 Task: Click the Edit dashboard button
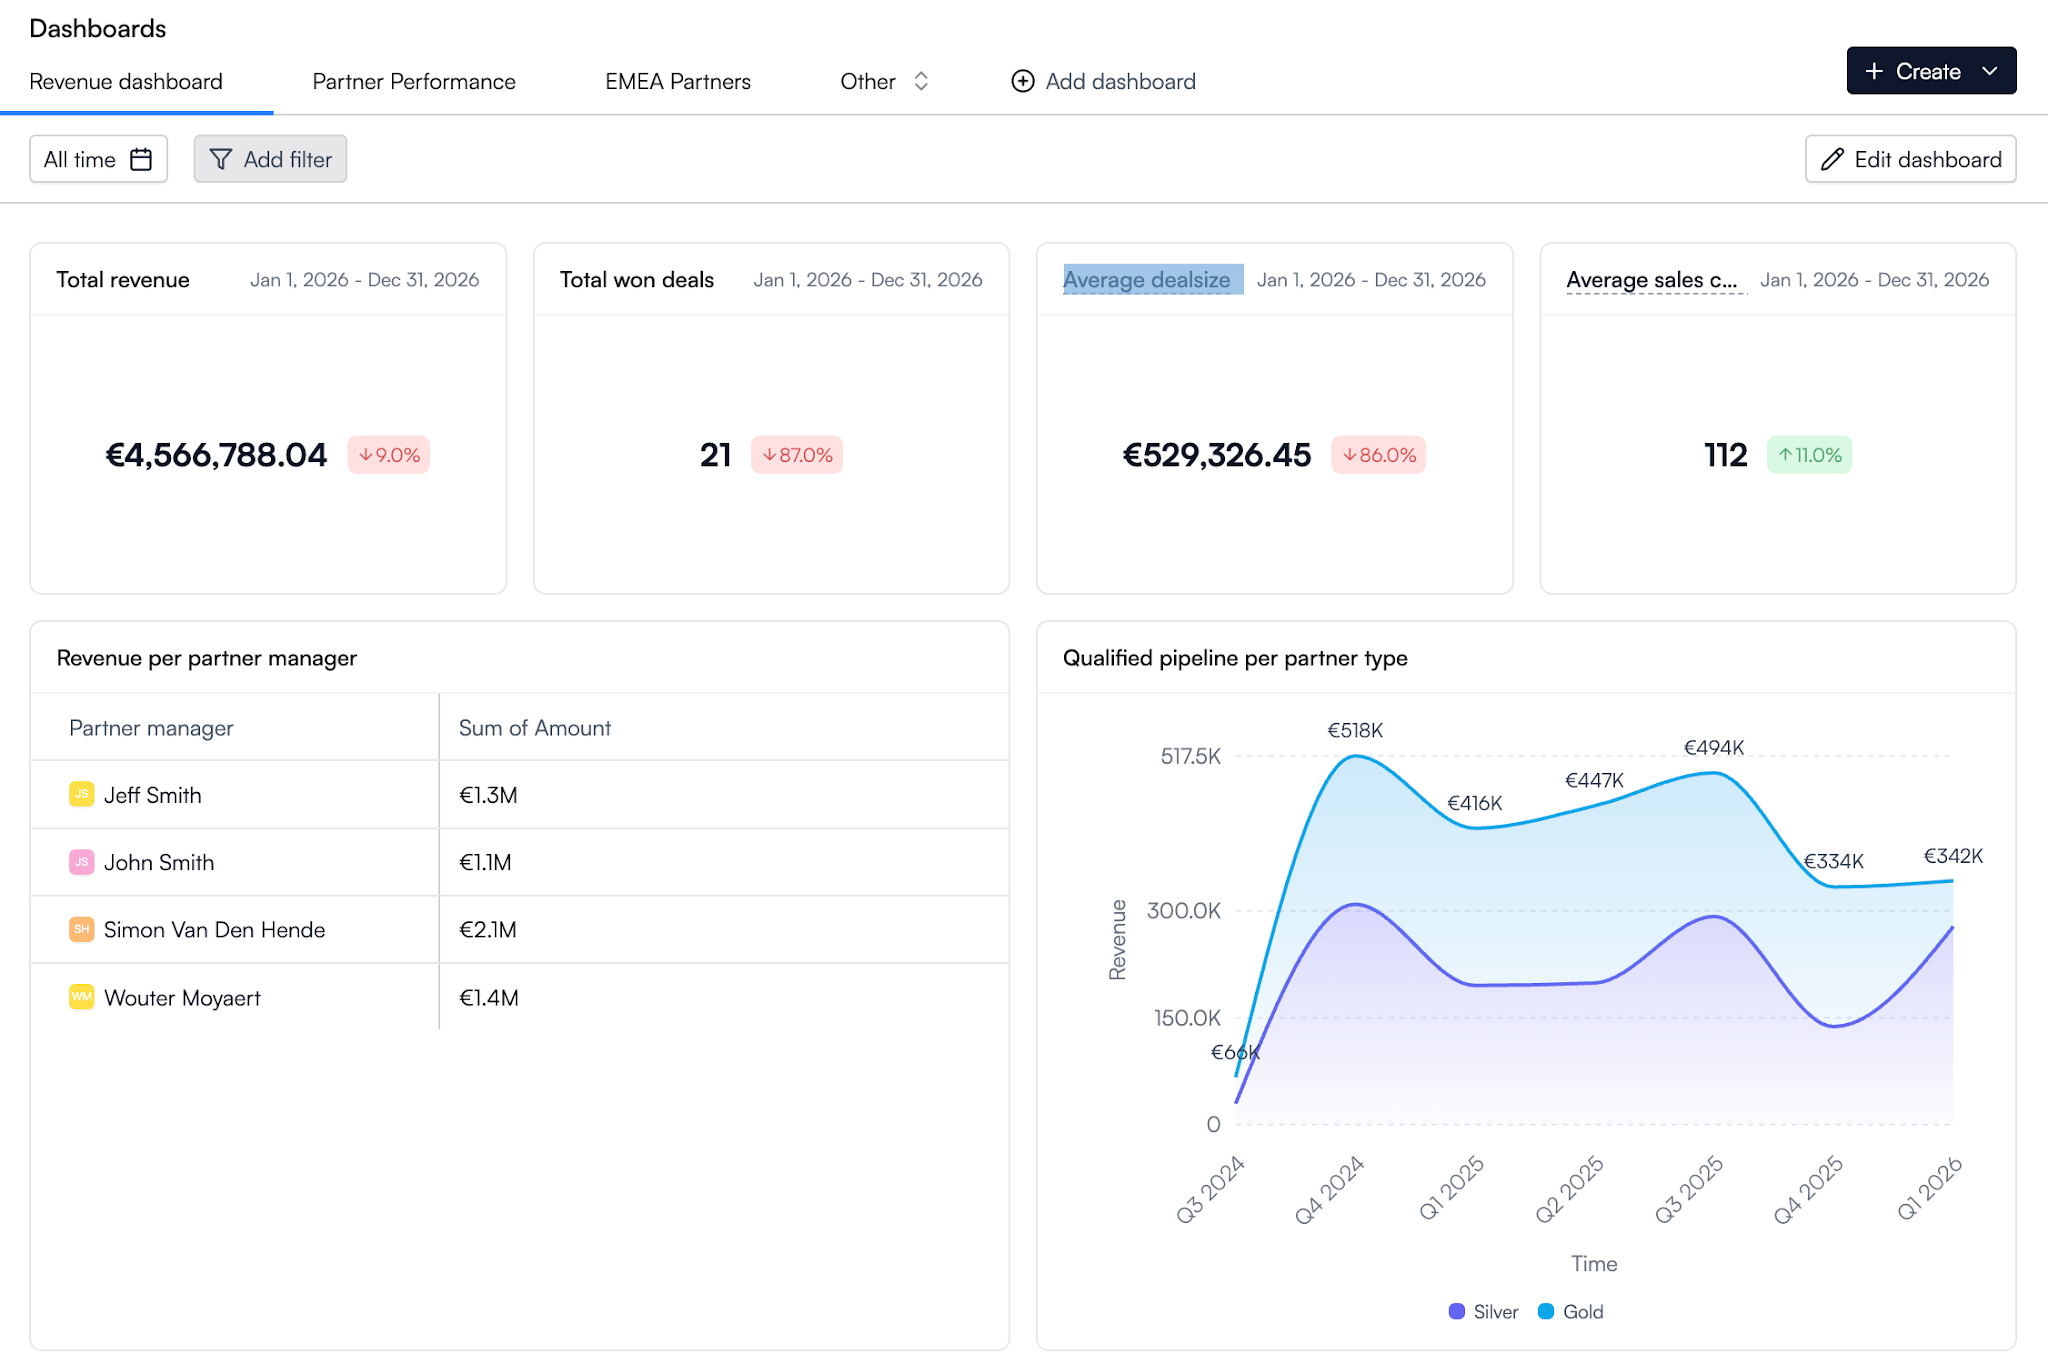click(1910, 159)
